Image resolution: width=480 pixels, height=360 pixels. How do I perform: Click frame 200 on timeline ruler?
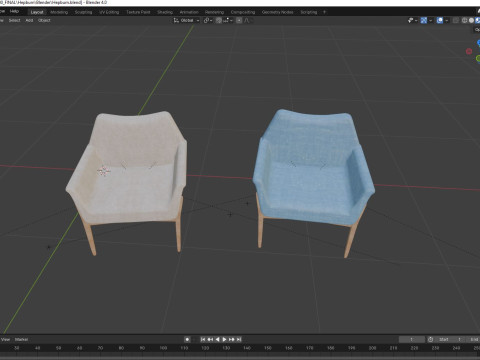click(x=372, y=348)
